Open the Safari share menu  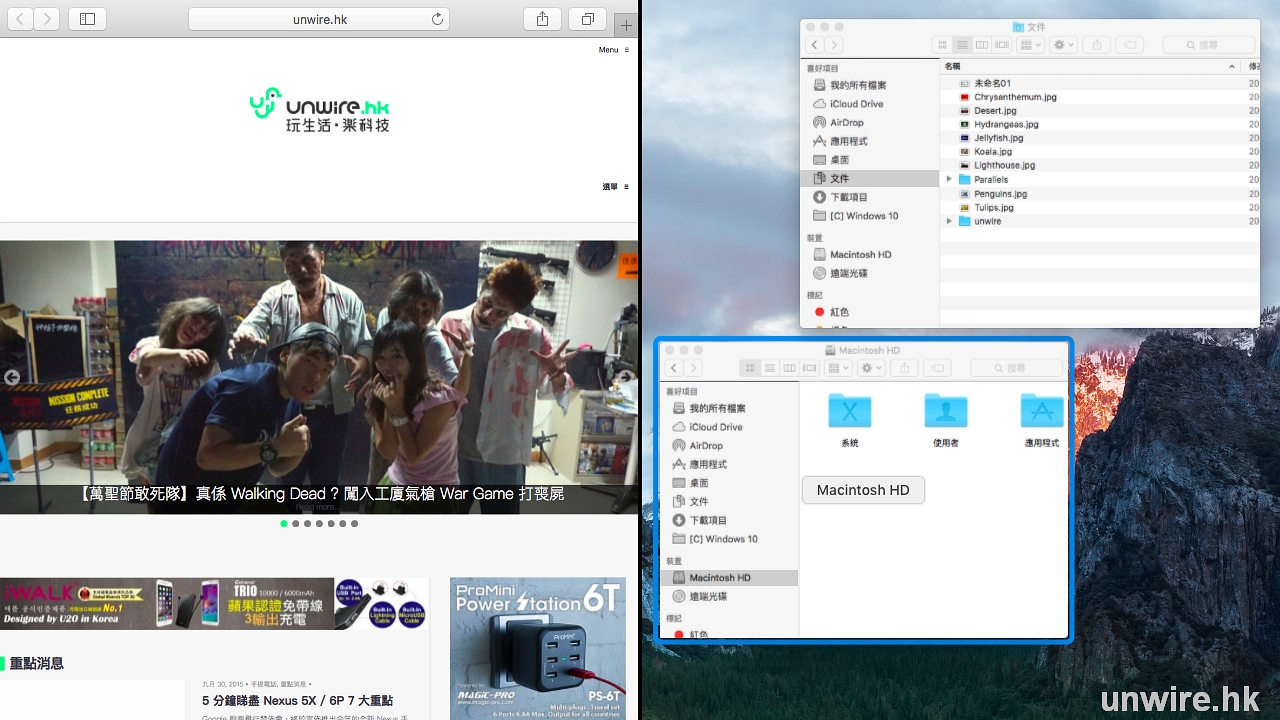542,19
